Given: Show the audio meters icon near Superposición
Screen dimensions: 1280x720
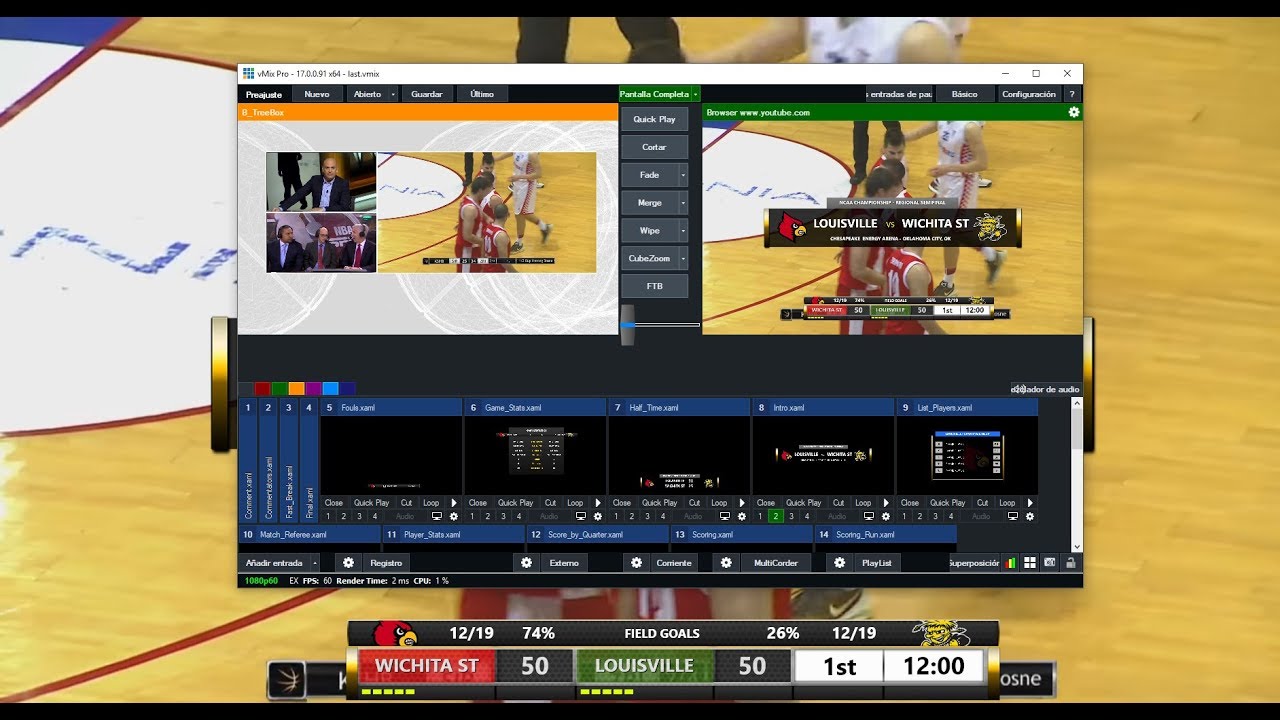Looking at the screenshot, I should click(1010, 563).
